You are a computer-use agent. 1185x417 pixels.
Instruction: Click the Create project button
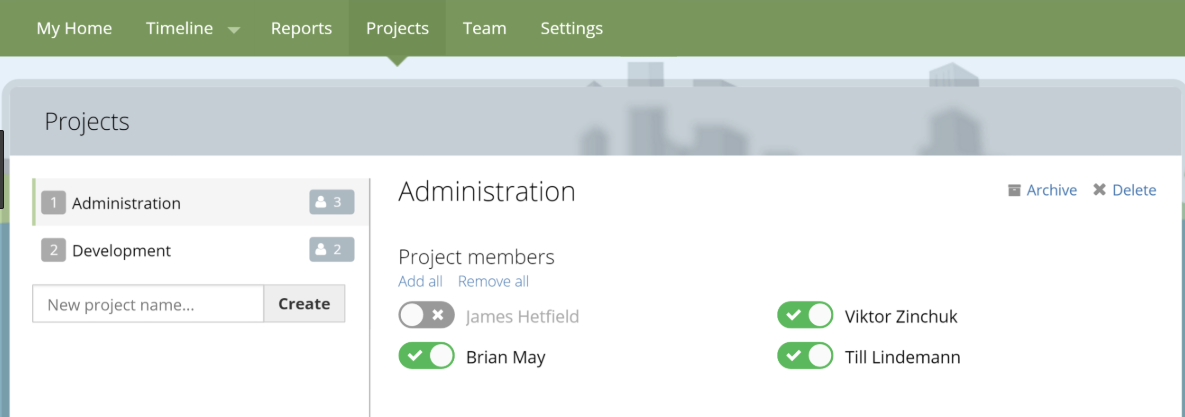coord(305,304)
